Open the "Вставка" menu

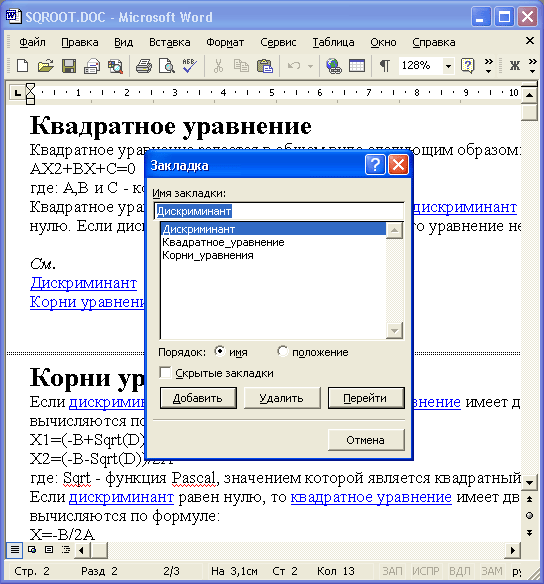pos(170,42)
